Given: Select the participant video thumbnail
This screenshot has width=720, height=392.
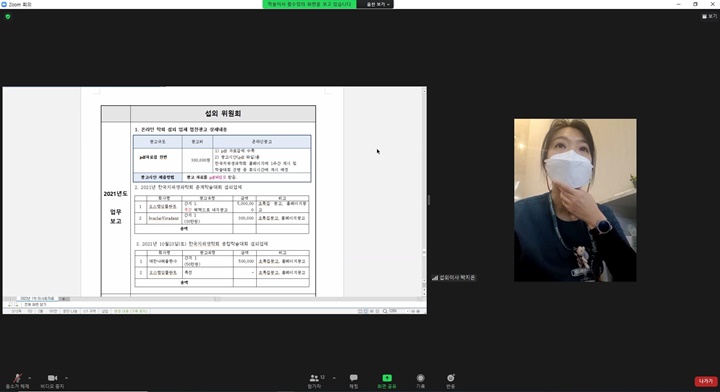Looking at the screenshot, I should click(x=575, y=200).
